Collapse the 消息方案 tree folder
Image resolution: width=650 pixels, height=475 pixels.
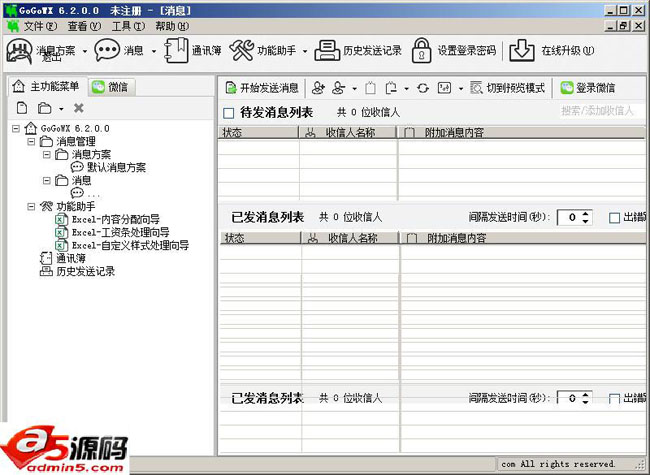pos(47,155)
